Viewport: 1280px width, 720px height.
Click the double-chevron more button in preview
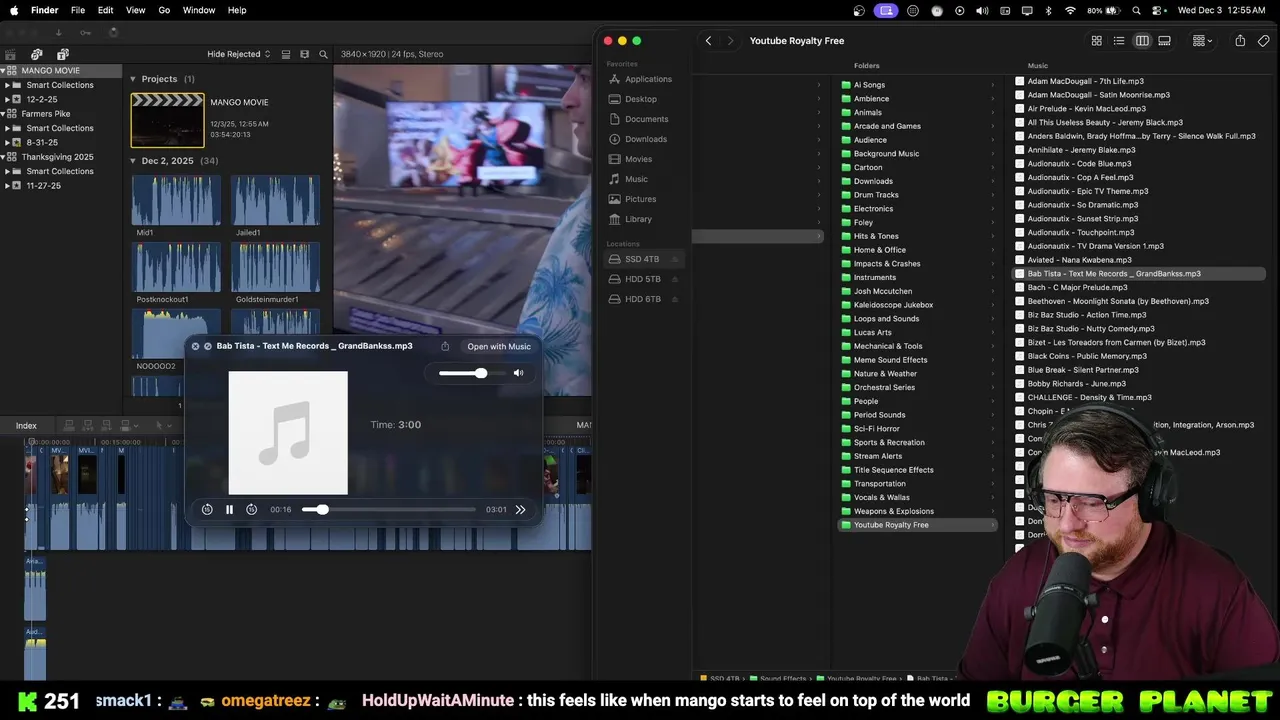pyautogui.click(x=520, y=510)
